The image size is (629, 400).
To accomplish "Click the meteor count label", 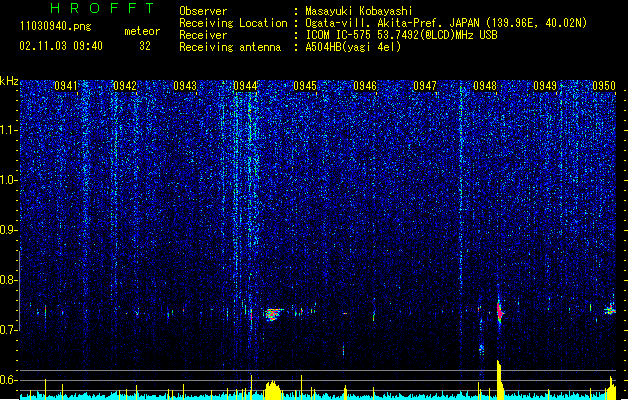I will (x=142, y=31).
